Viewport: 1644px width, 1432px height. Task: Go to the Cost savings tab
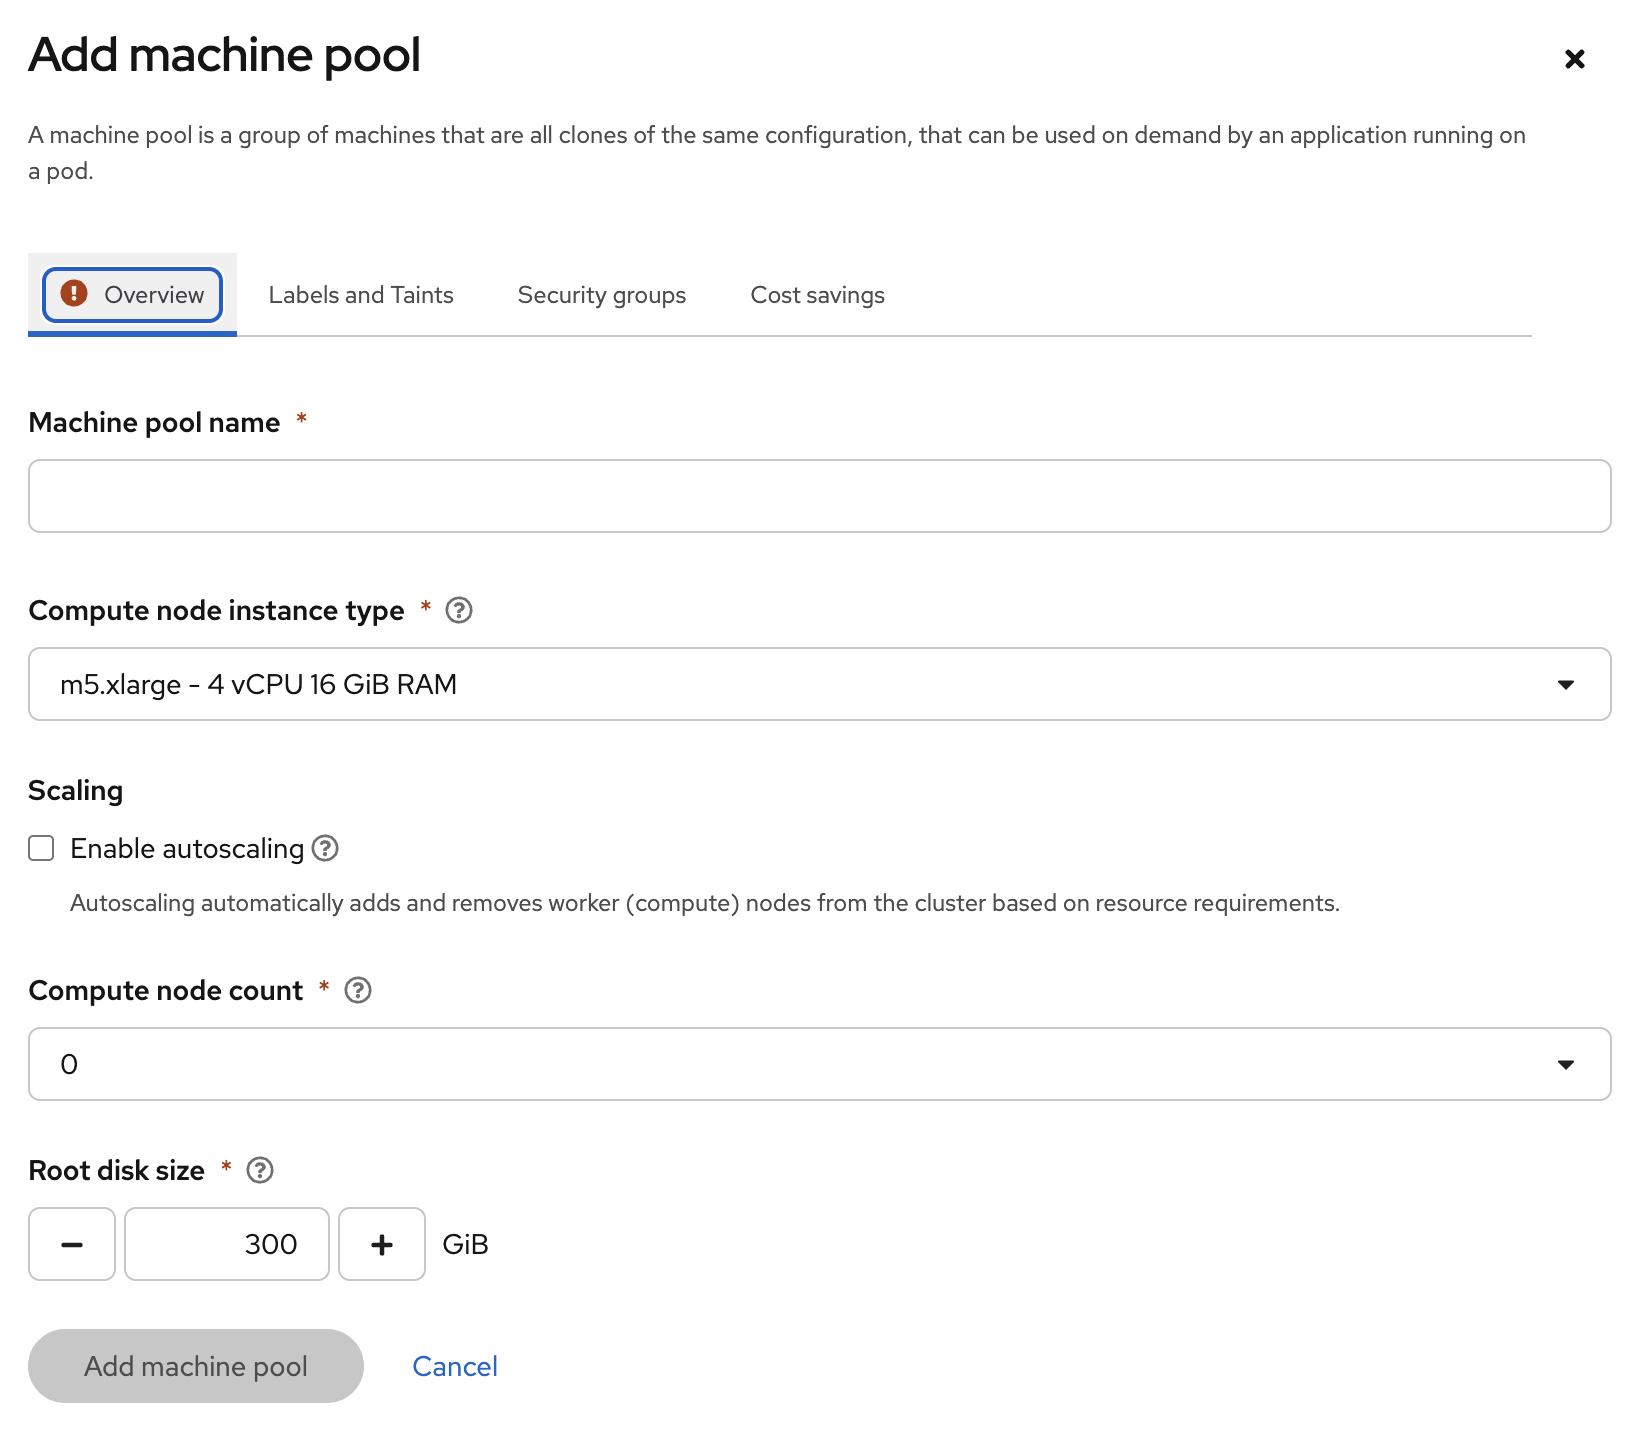(x=817, y=295)
